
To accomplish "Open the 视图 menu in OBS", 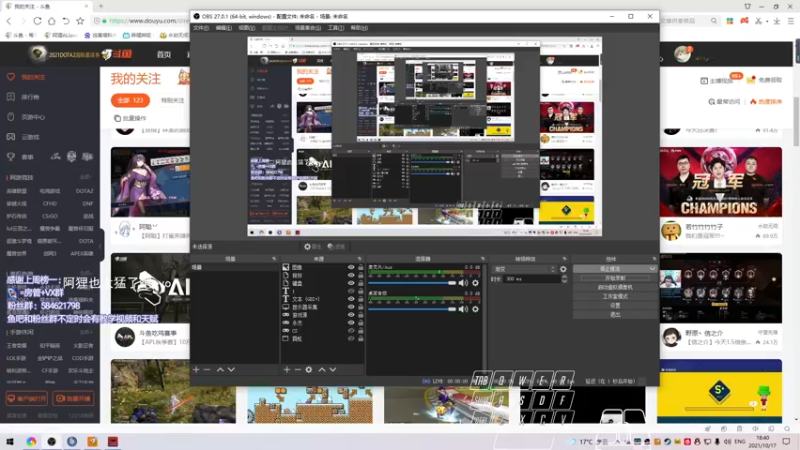I will 246,28.
